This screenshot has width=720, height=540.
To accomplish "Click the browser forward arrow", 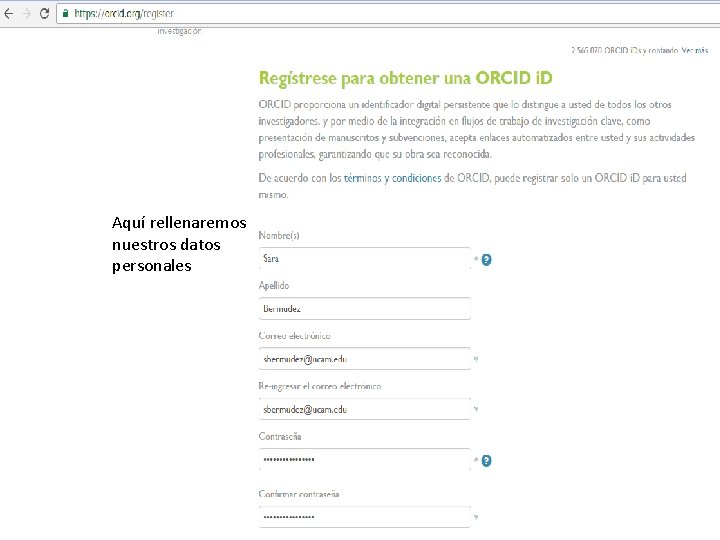I will coord(27,14).
